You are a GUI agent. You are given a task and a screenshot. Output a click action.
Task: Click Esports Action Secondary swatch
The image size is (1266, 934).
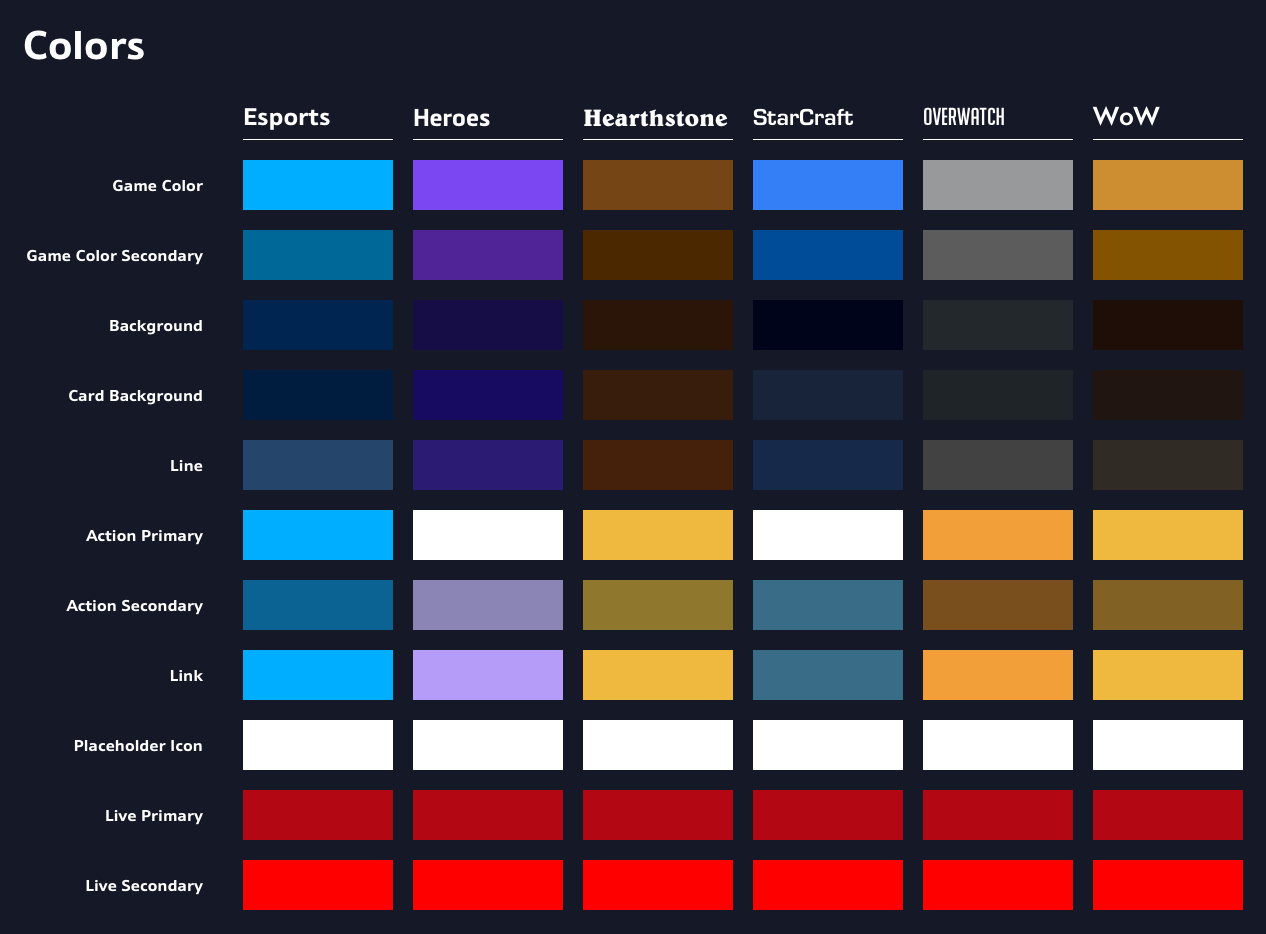(318, 605)
